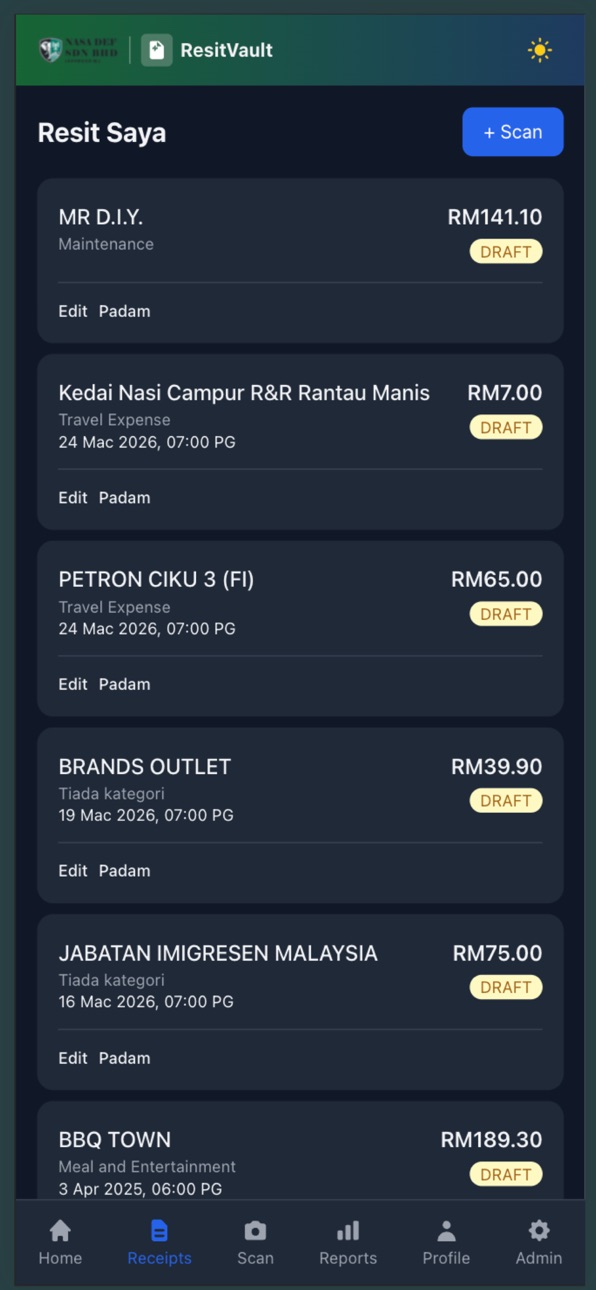Toggle light mode with the sun icon
This screenshot has height=1290, width=596.
coord(539,50)
